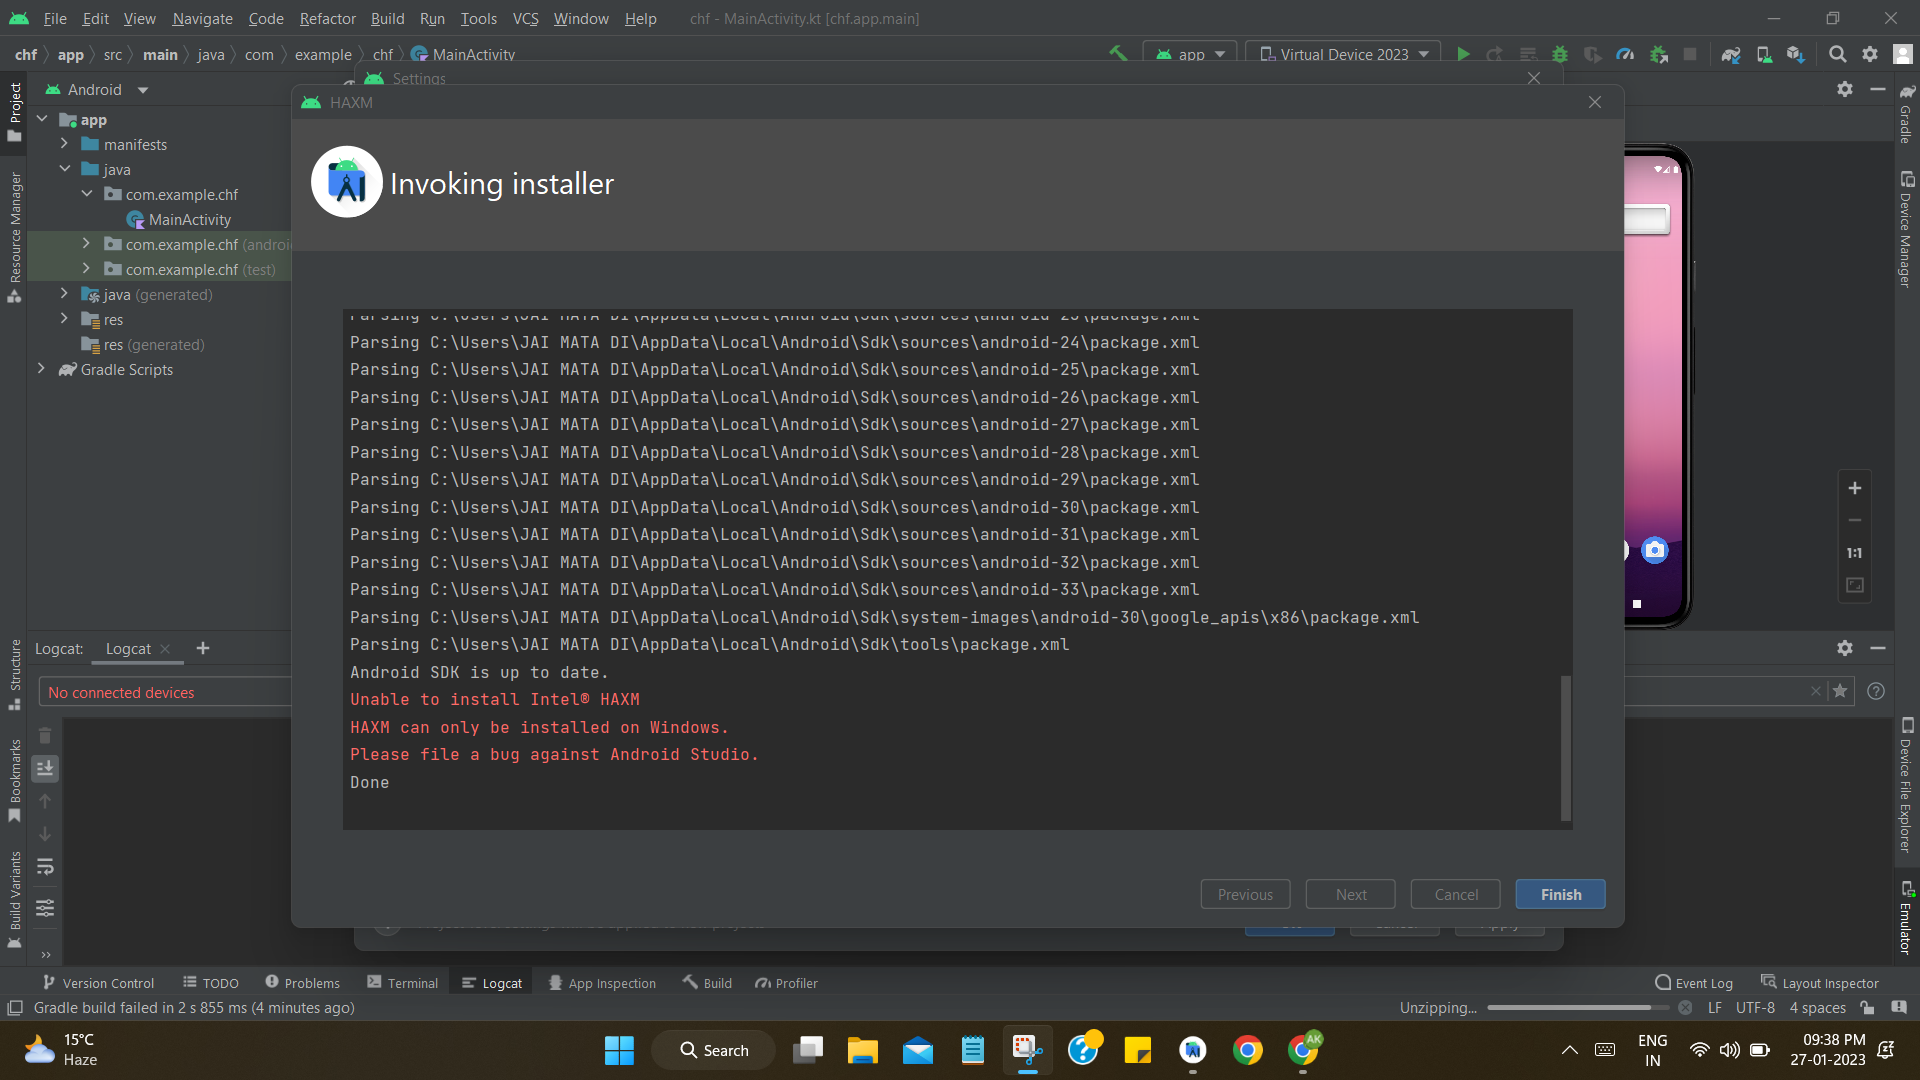Click the Finish button
Viewport: 1920px width, 1080px height.
click(1560, 894)
